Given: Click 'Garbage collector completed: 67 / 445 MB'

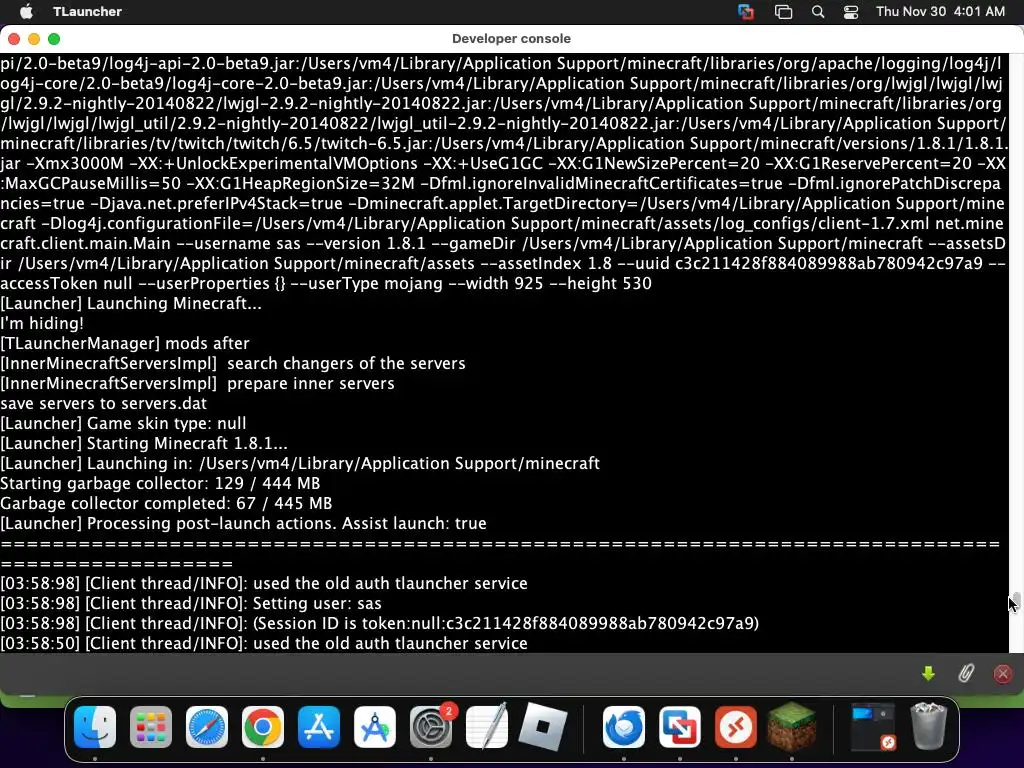Looking at the screenshot, I should click(166, 504).
